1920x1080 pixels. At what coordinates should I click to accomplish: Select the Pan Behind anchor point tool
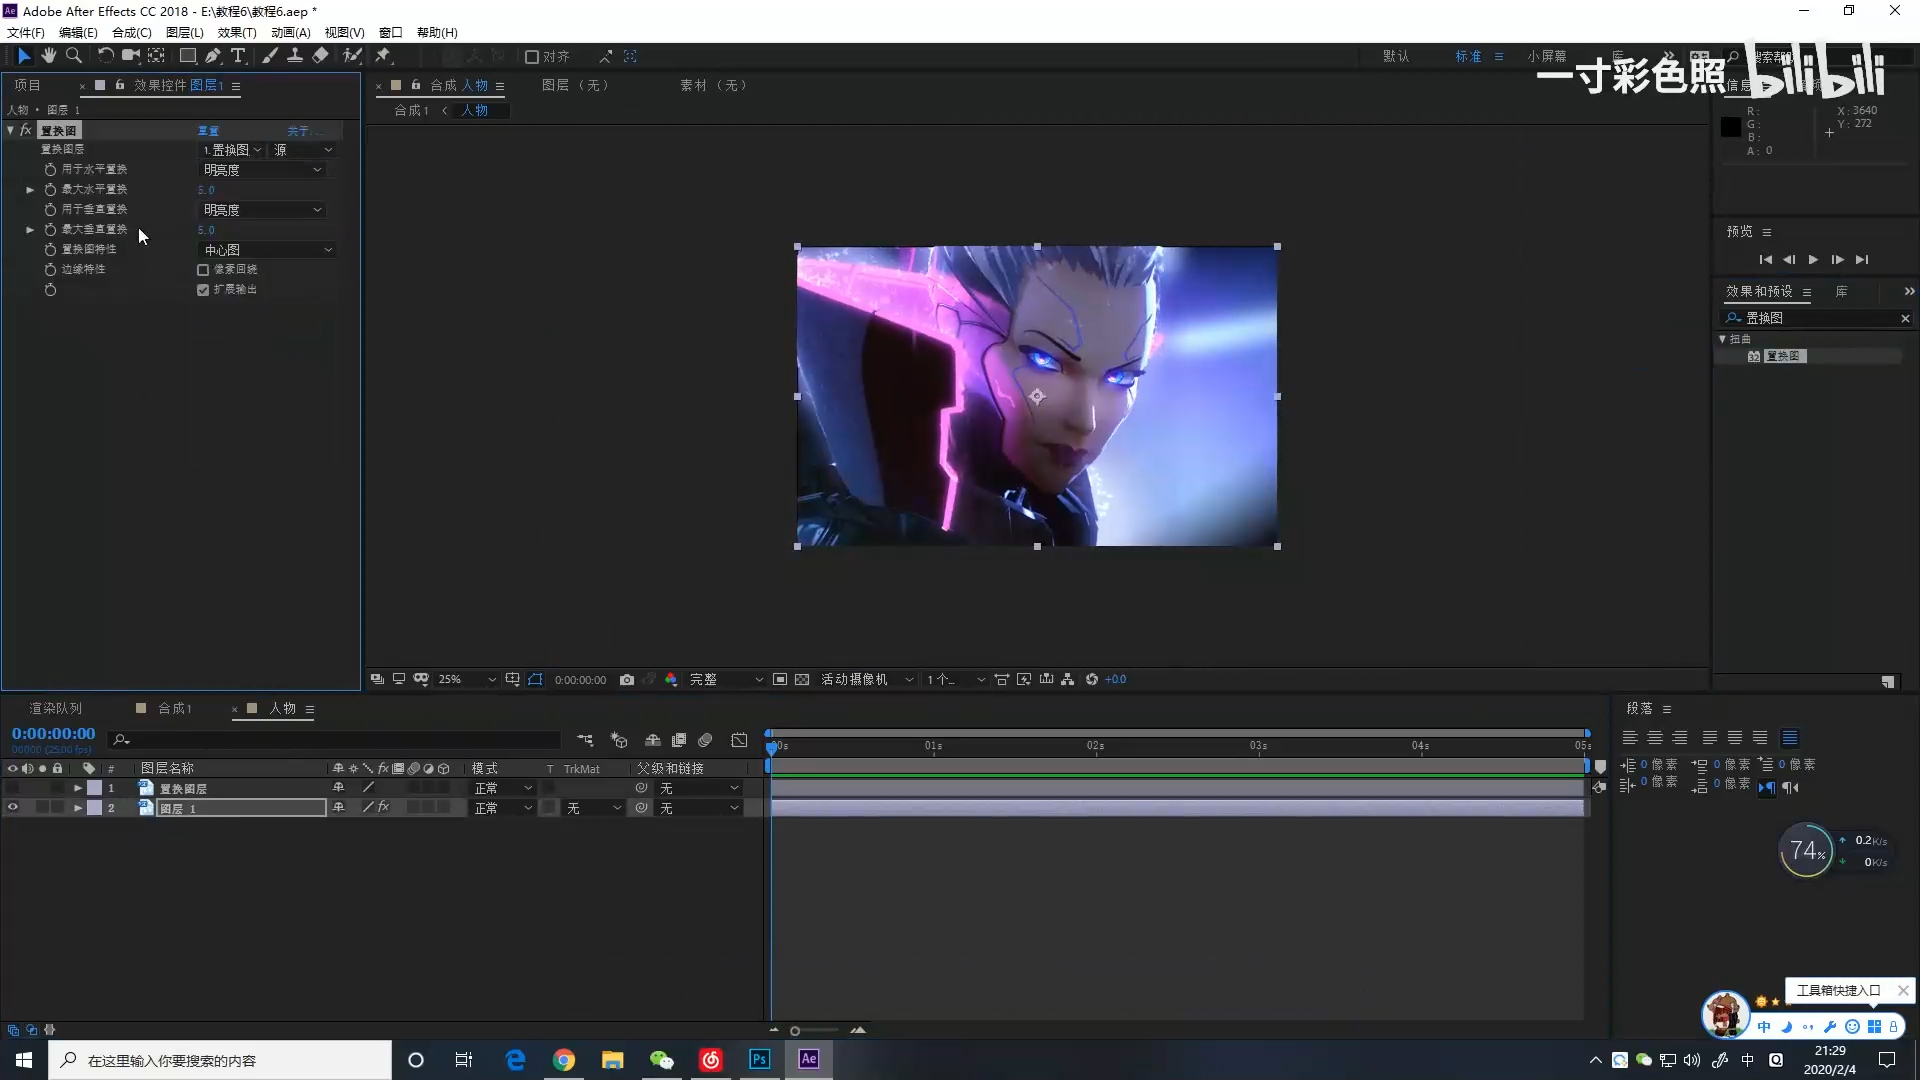click(157, 56)
